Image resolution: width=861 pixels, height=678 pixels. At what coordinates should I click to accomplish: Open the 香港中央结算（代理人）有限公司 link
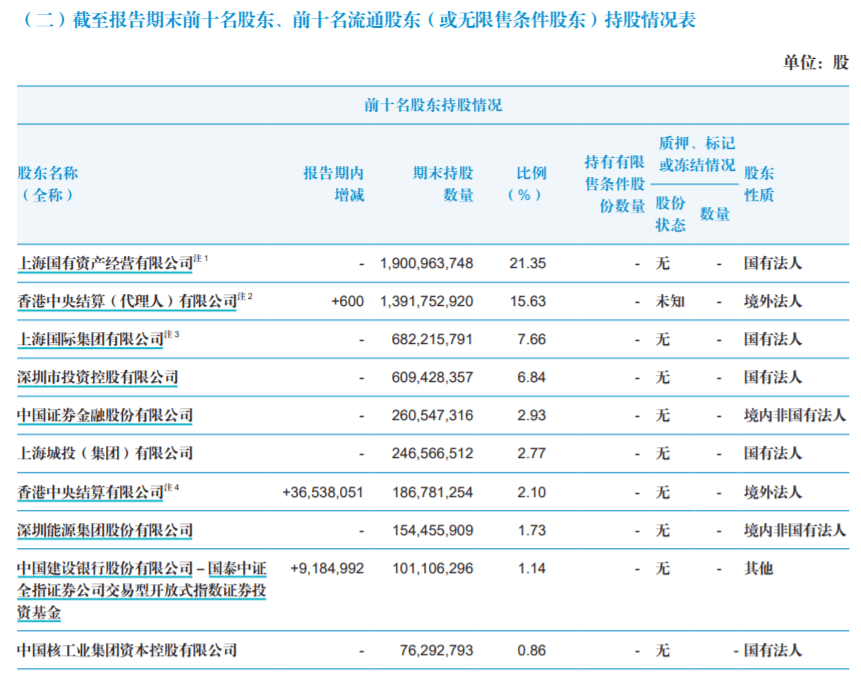pyautogui.click(x=126, y=301)
